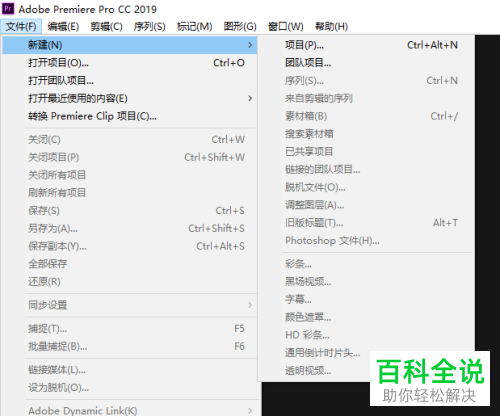Choose 脱机文件(O)... in submenu
Image resolution: width=500 pixels, height=416 pixels.
tap(367, 187)
